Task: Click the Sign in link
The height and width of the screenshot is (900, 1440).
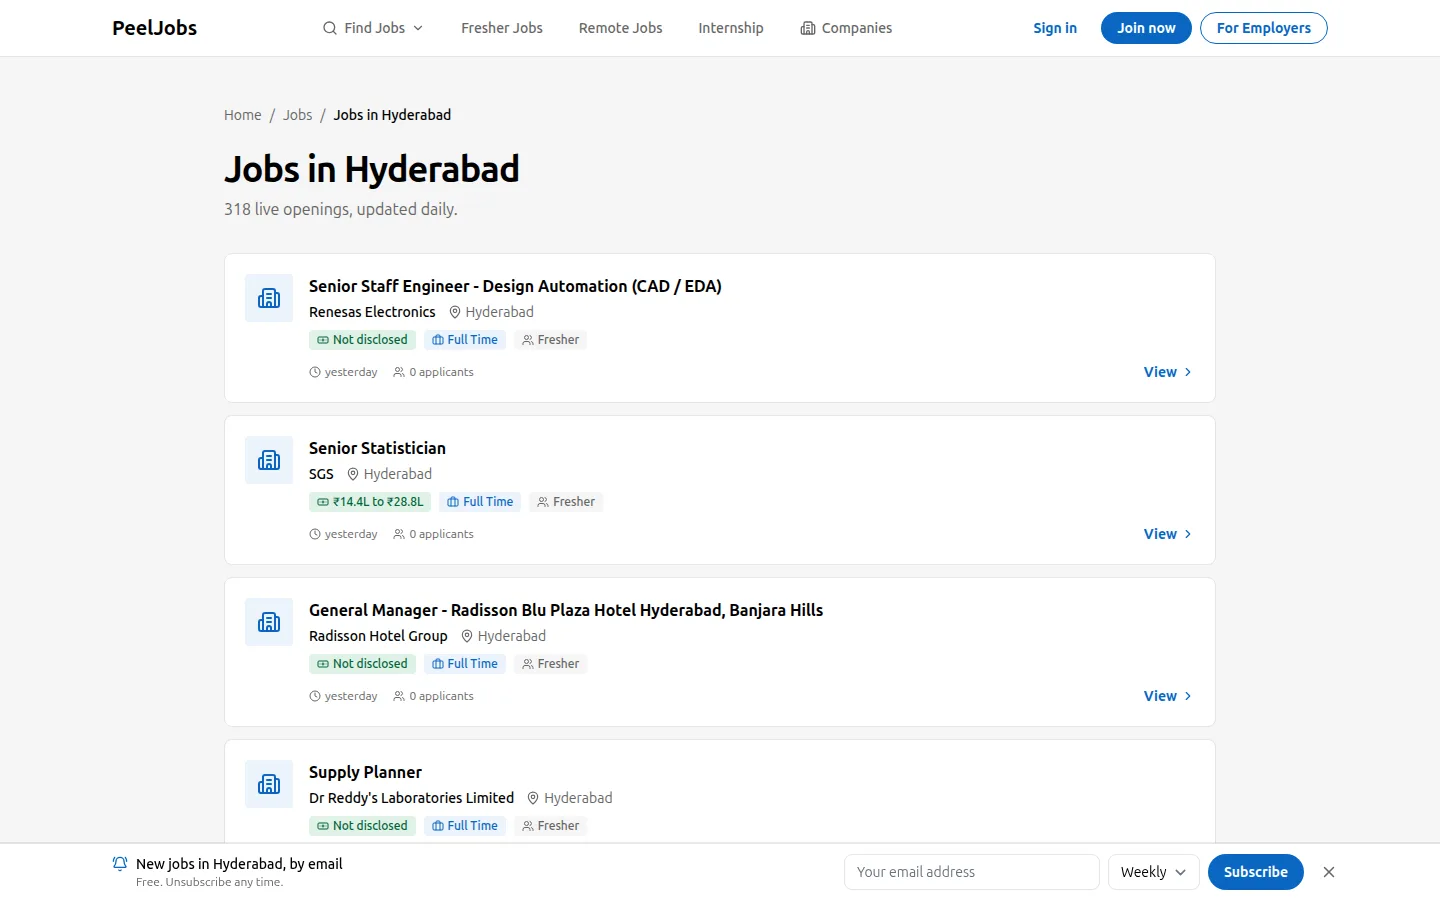Action: click(1055, 28)
